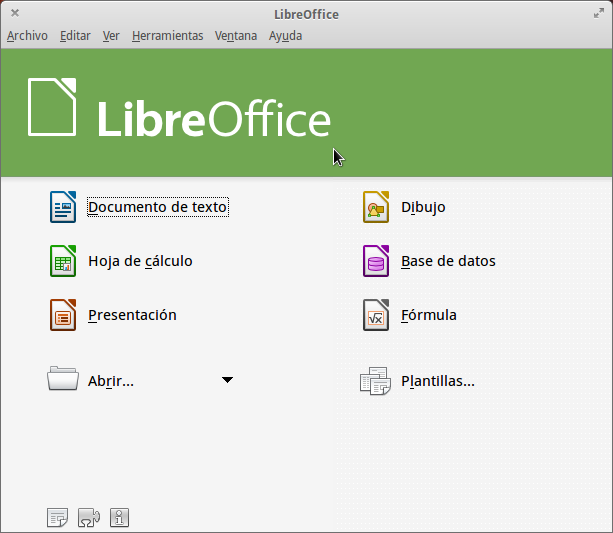
Task: Click the Math formula icon
Action: tap(376, 315)
